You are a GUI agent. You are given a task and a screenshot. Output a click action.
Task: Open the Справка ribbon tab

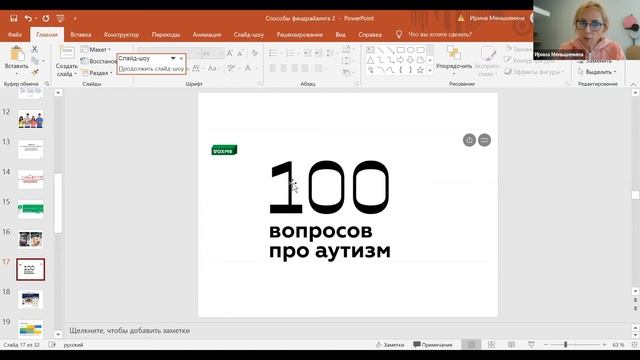click(370, 35)
